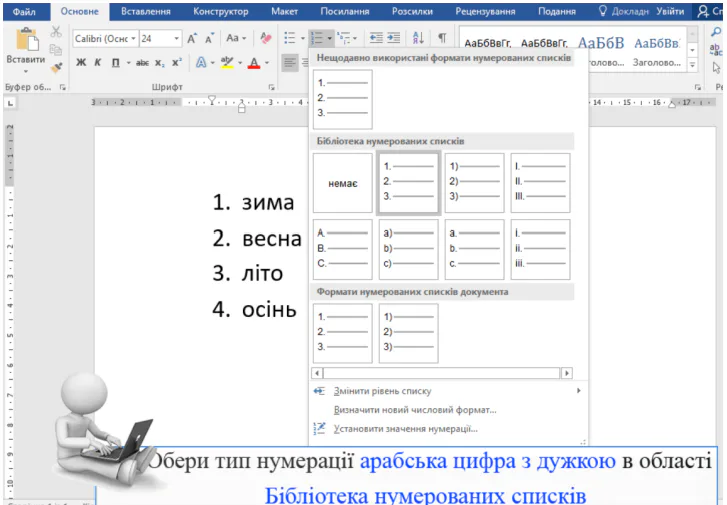Click the strikethrough (abc) icon
Viewport: 727px width, 505px height.
140,62
